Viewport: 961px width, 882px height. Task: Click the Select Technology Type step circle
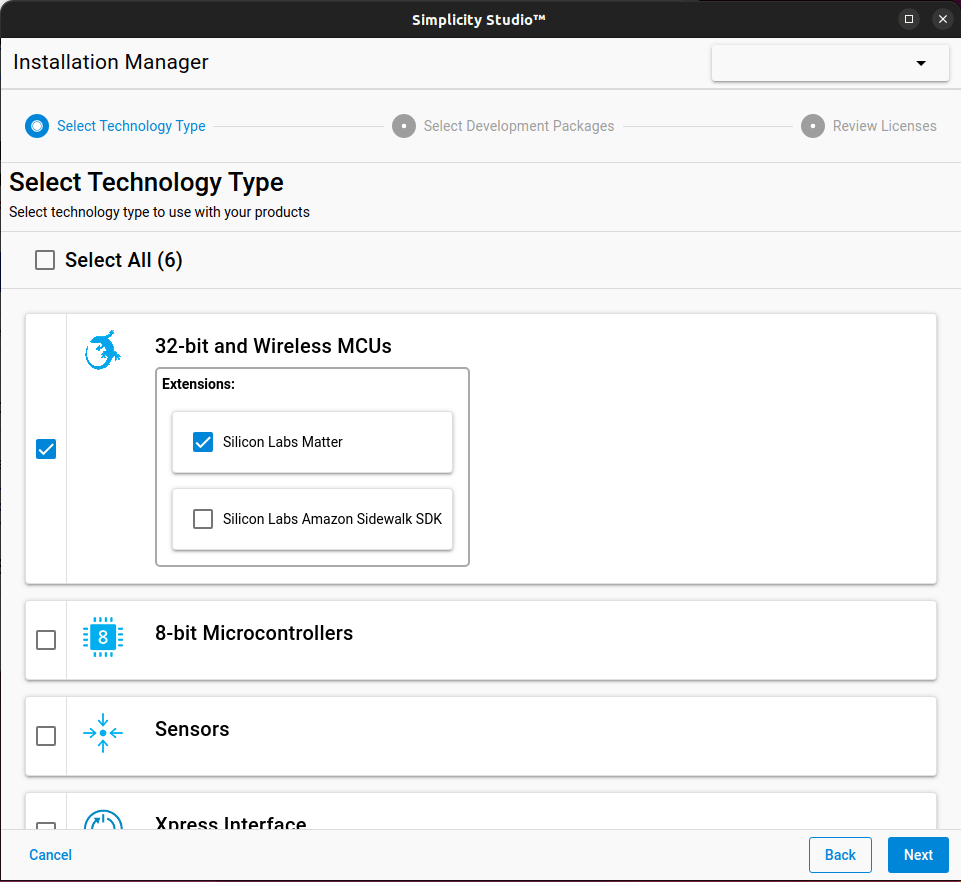tap(37, 126)
